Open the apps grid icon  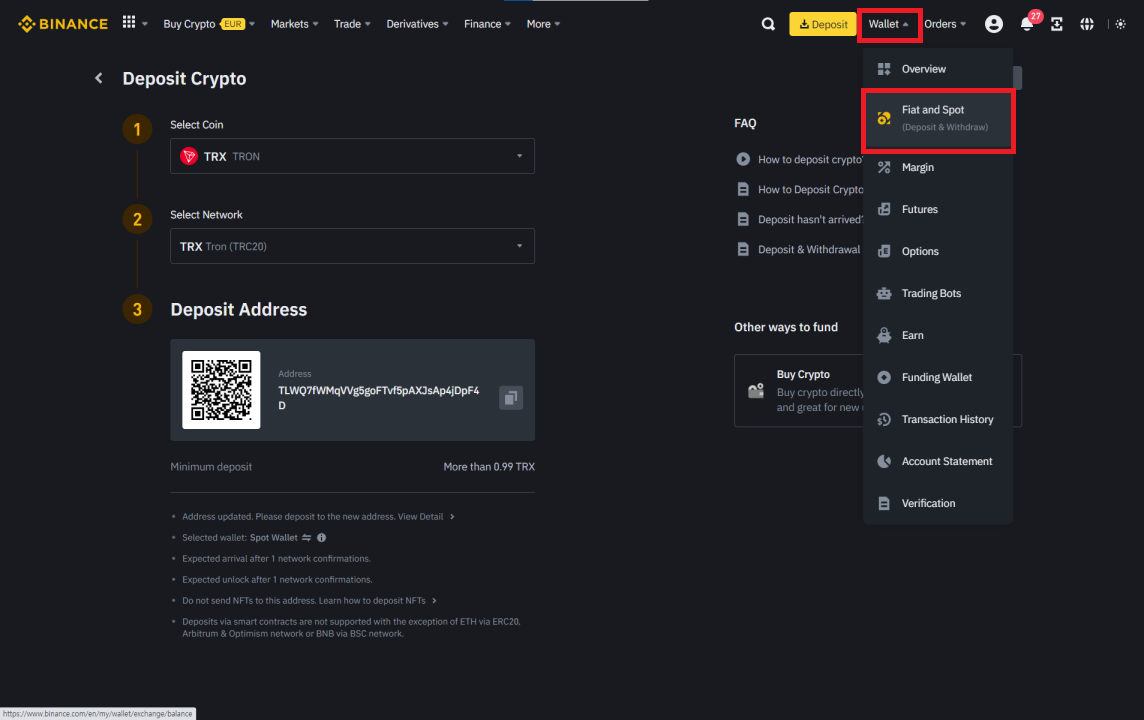pos(129,23)
